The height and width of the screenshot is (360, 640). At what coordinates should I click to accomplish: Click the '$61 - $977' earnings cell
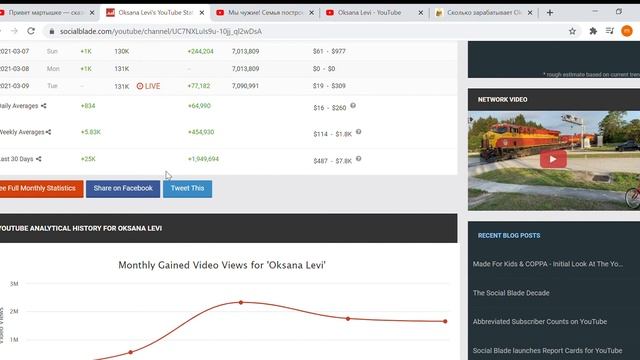[329, 51]
